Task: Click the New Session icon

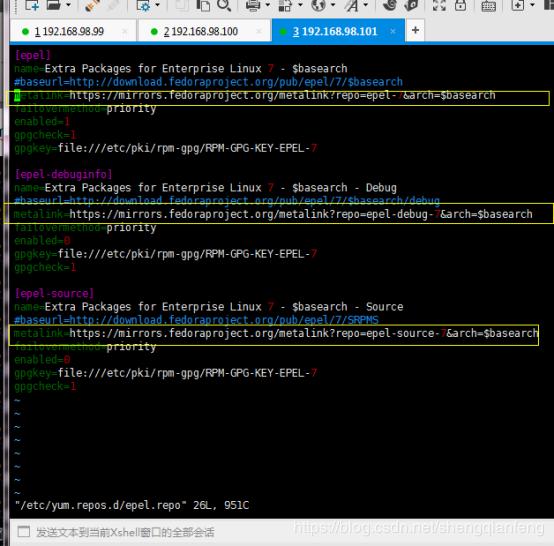Action: tap(32, 5)
